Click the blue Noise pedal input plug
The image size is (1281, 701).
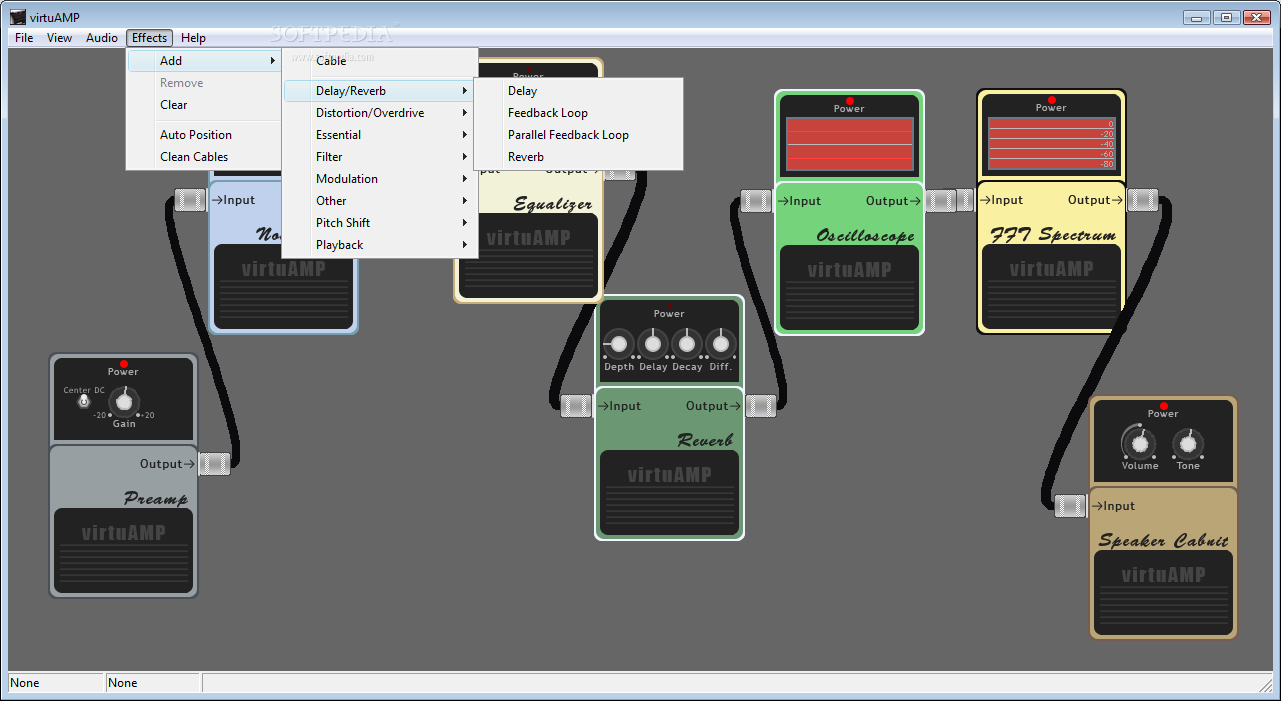point(190,200)
